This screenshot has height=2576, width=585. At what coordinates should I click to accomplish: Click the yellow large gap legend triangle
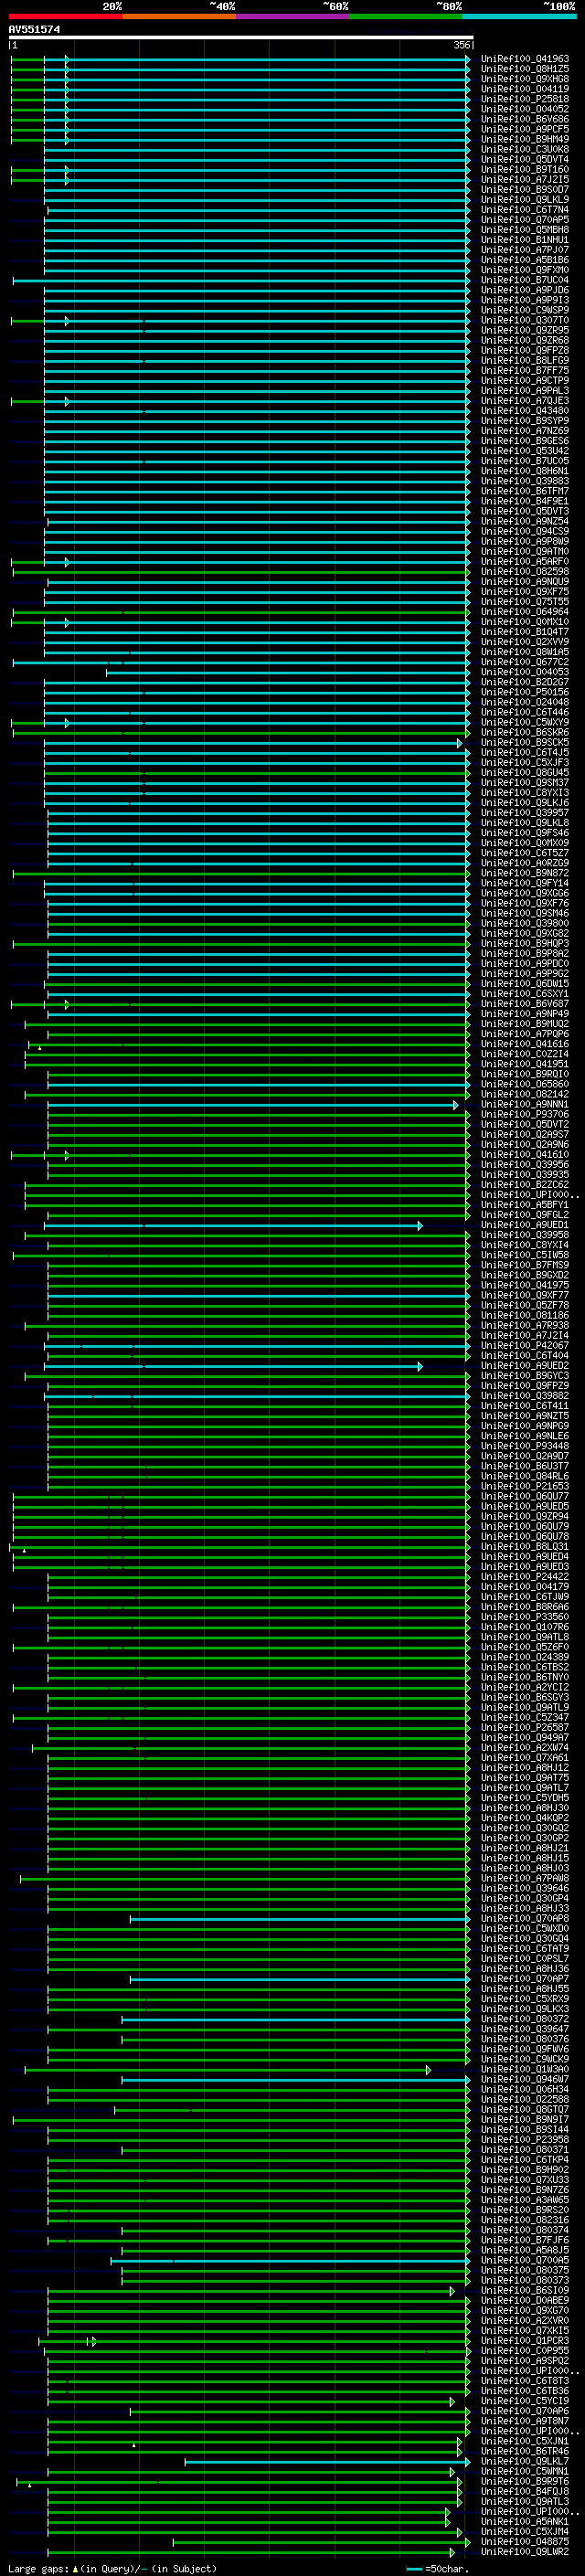coord(75,2568)
